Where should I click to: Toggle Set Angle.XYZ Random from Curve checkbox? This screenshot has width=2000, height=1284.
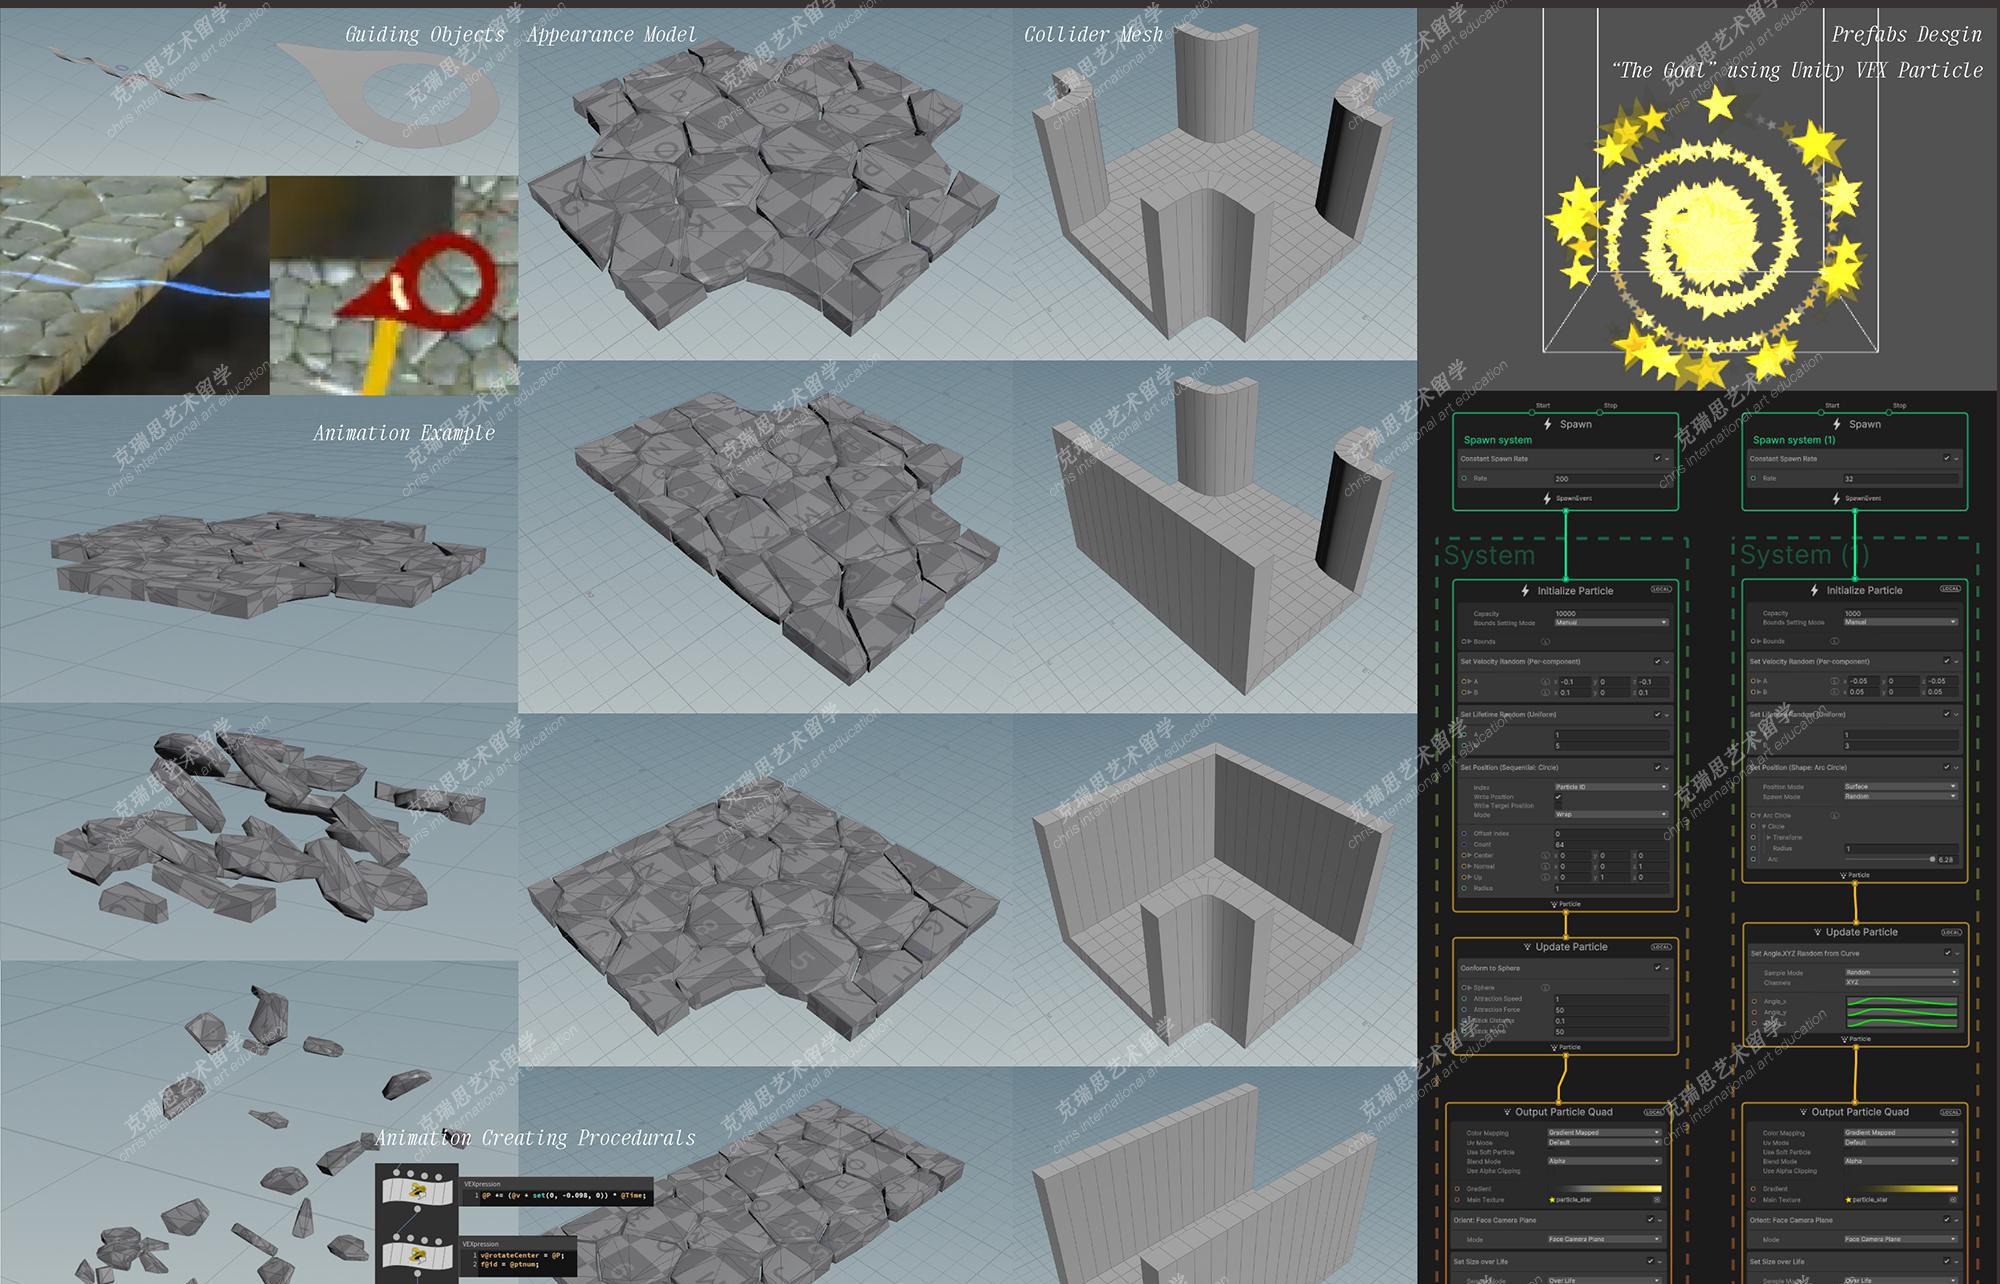click(x=1946, y=953)
